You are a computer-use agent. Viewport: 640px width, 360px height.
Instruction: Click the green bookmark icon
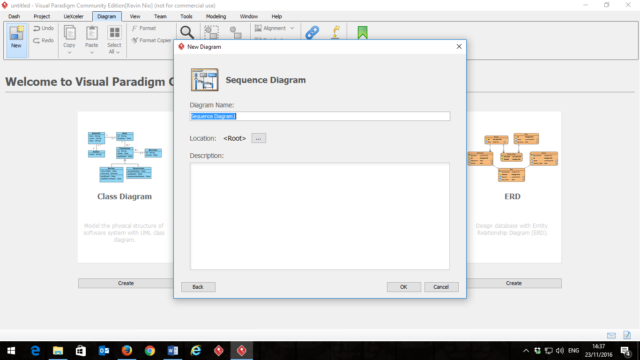[x=362, y=32]
